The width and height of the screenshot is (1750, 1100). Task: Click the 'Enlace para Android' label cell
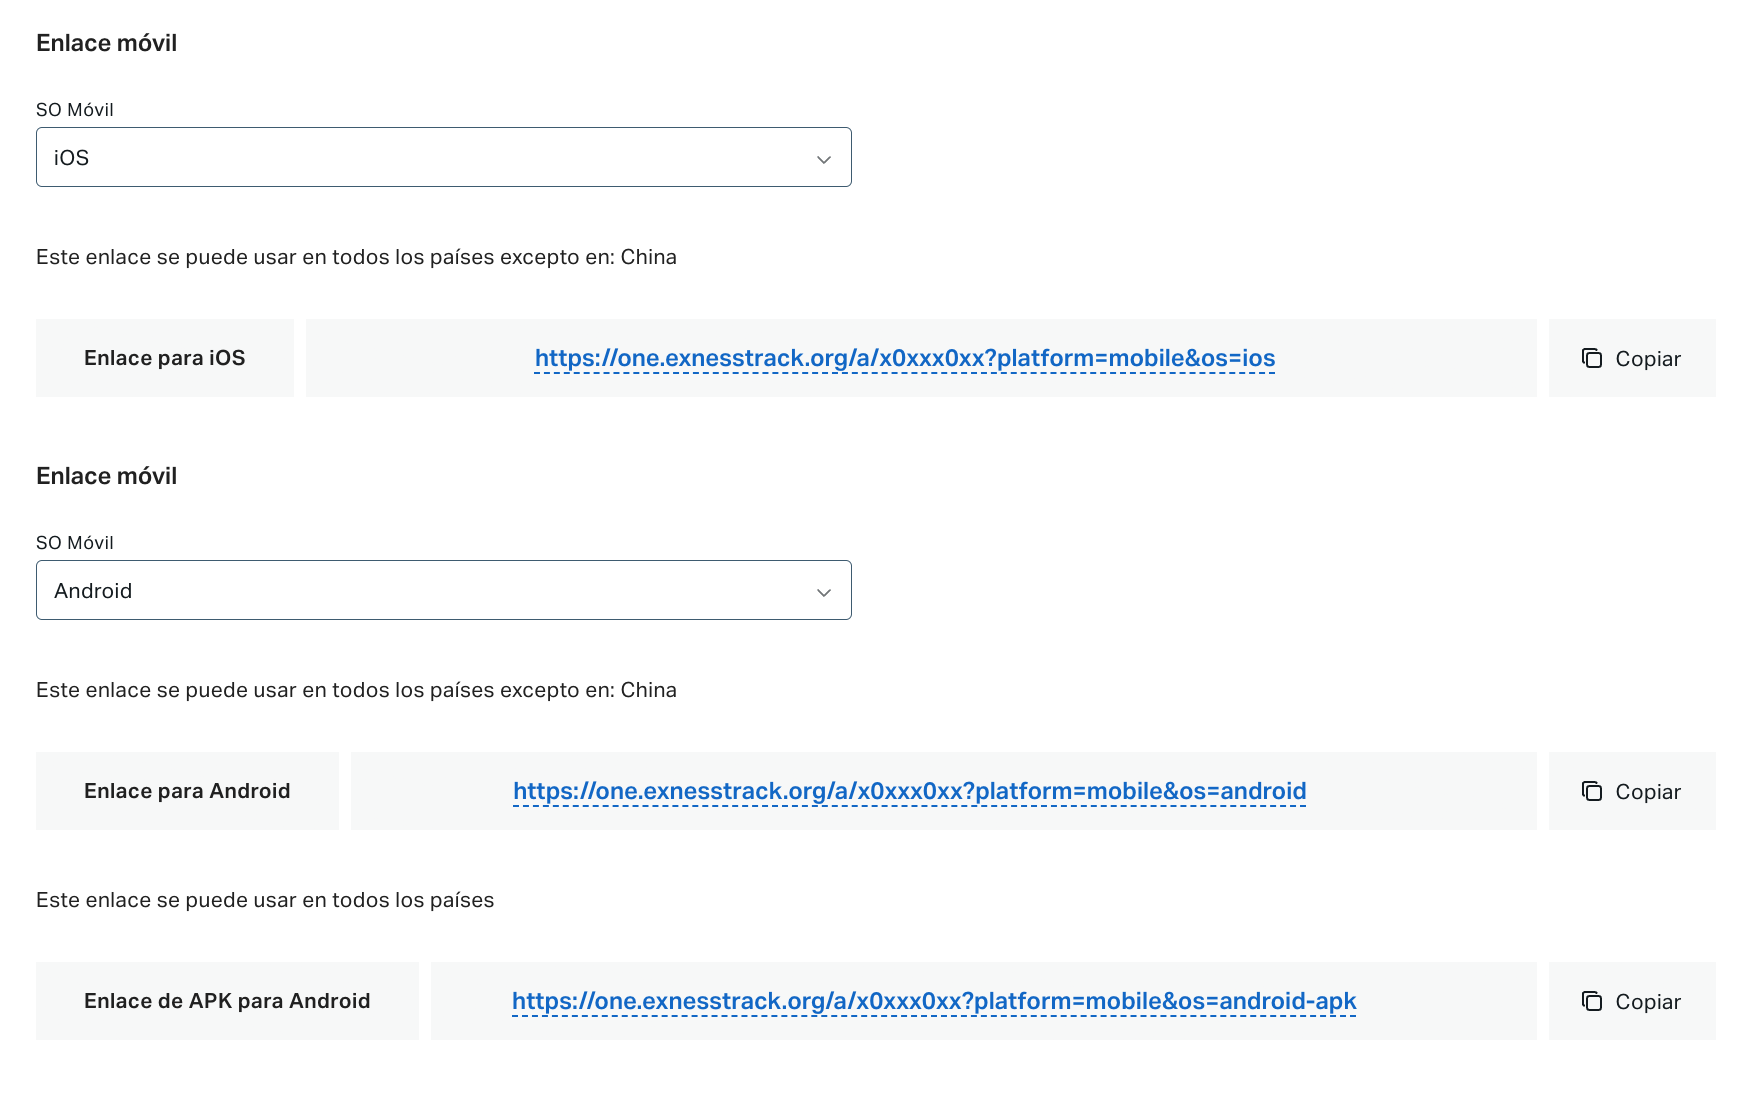(187, 791)
